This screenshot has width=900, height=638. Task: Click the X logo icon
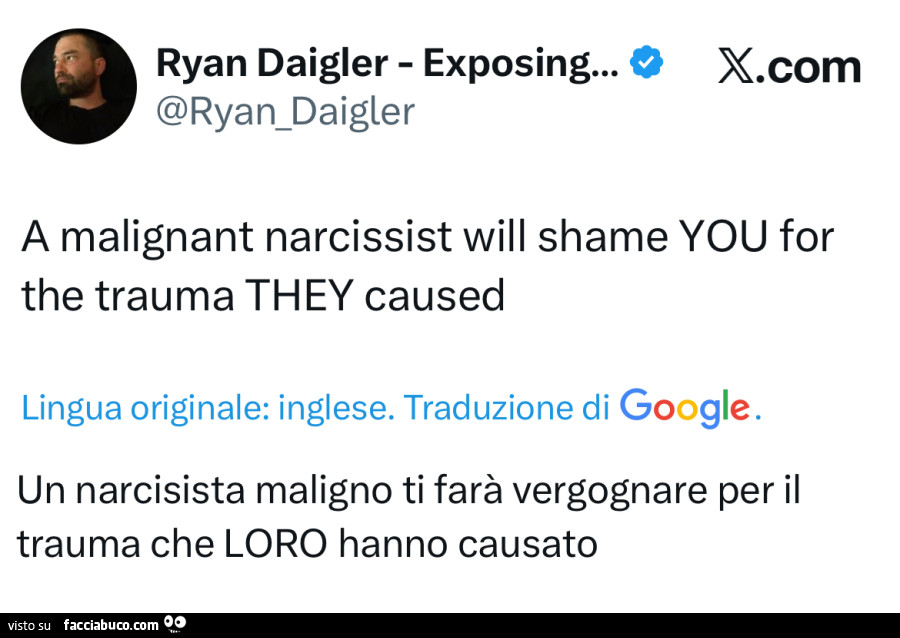coord(736,67)
